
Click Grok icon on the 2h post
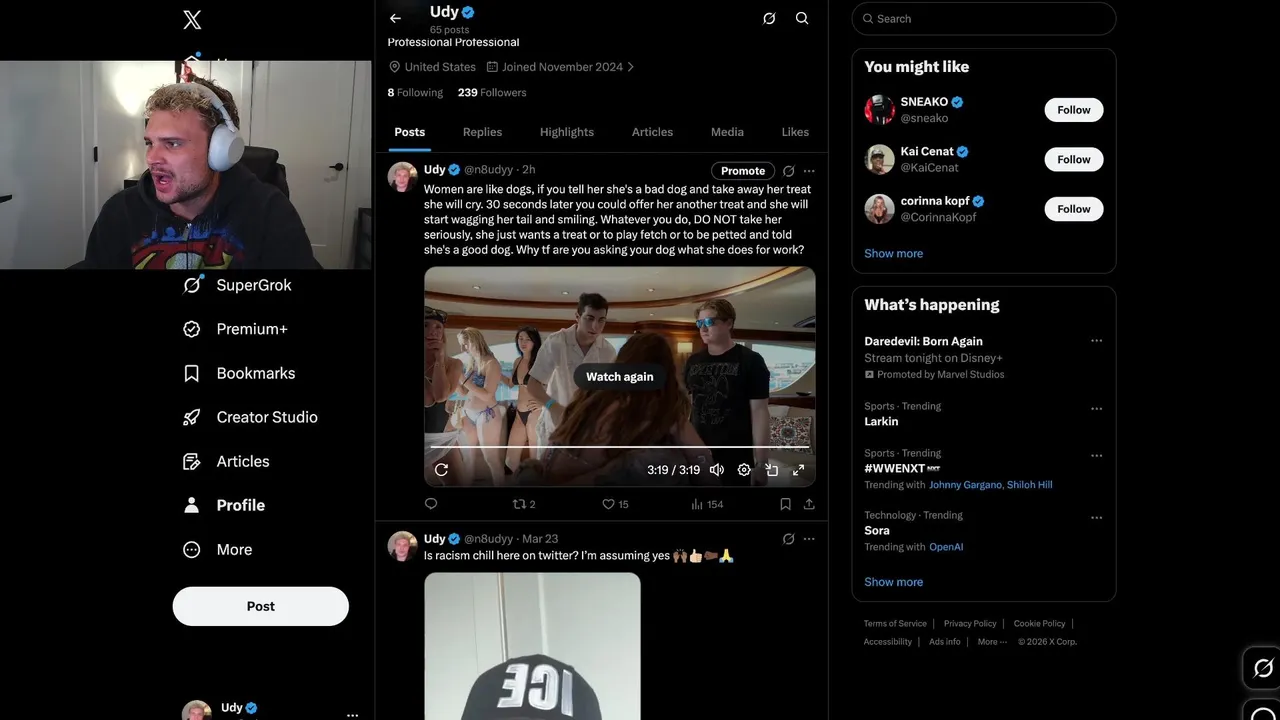point(788,171)
